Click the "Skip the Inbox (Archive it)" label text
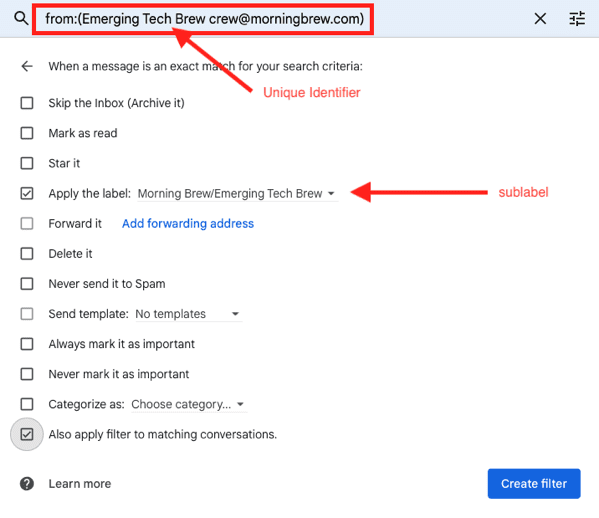This screenshot has width=599, height=518. click(x=117, y=103)
